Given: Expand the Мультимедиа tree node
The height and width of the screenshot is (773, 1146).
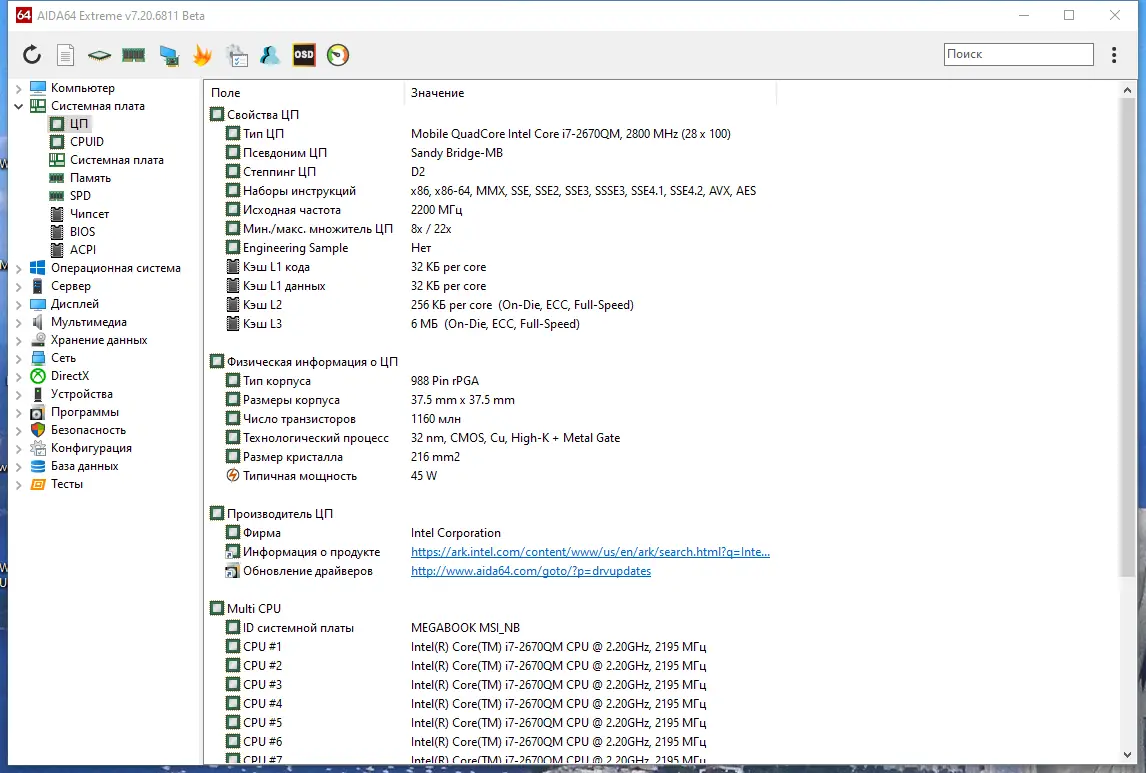Looking at the screenshot, I should [18, 322].
